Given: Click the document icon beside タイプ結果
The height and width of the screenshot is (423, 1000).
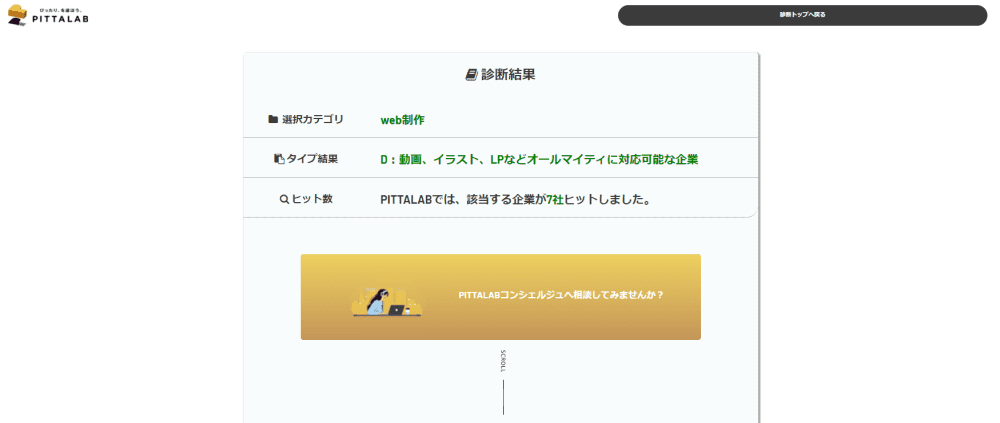Looking at the screenshot, I should [x=279, y=159].
